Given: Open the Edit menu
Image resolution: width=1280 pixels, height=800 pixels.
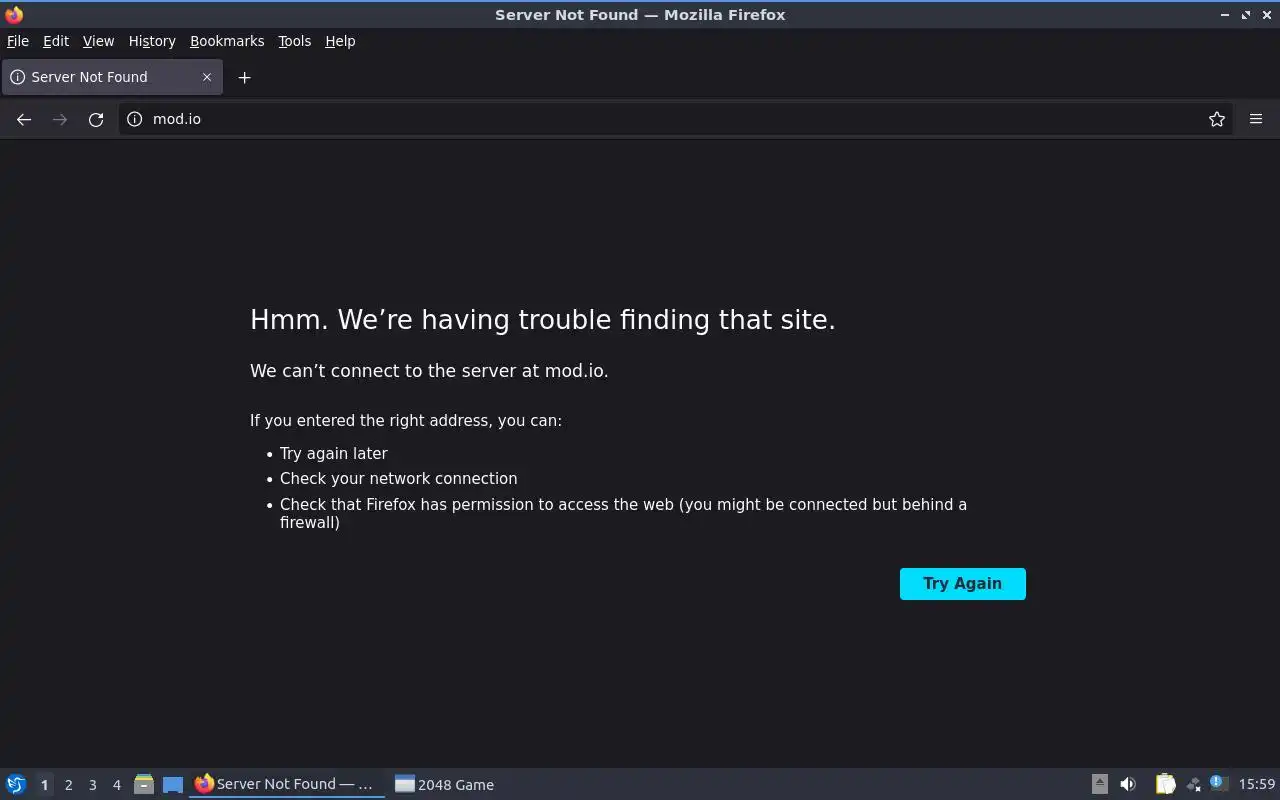Looking at the screenshot, I should pos(56,41).
